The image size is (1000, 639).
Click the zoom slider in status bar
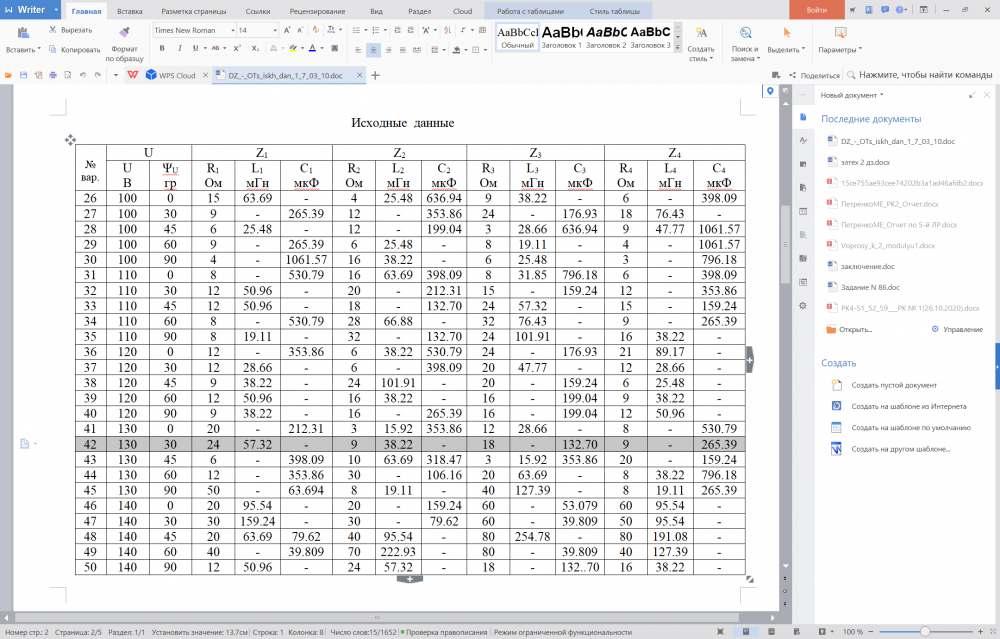930,632
